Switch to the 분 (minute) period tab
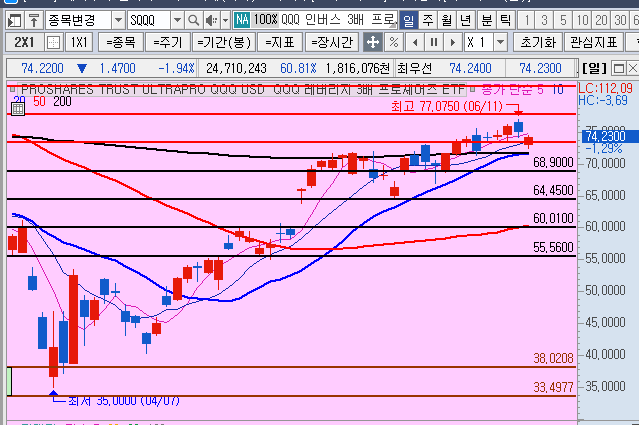This screenshot has width=639, height=425. click(485, 20)
